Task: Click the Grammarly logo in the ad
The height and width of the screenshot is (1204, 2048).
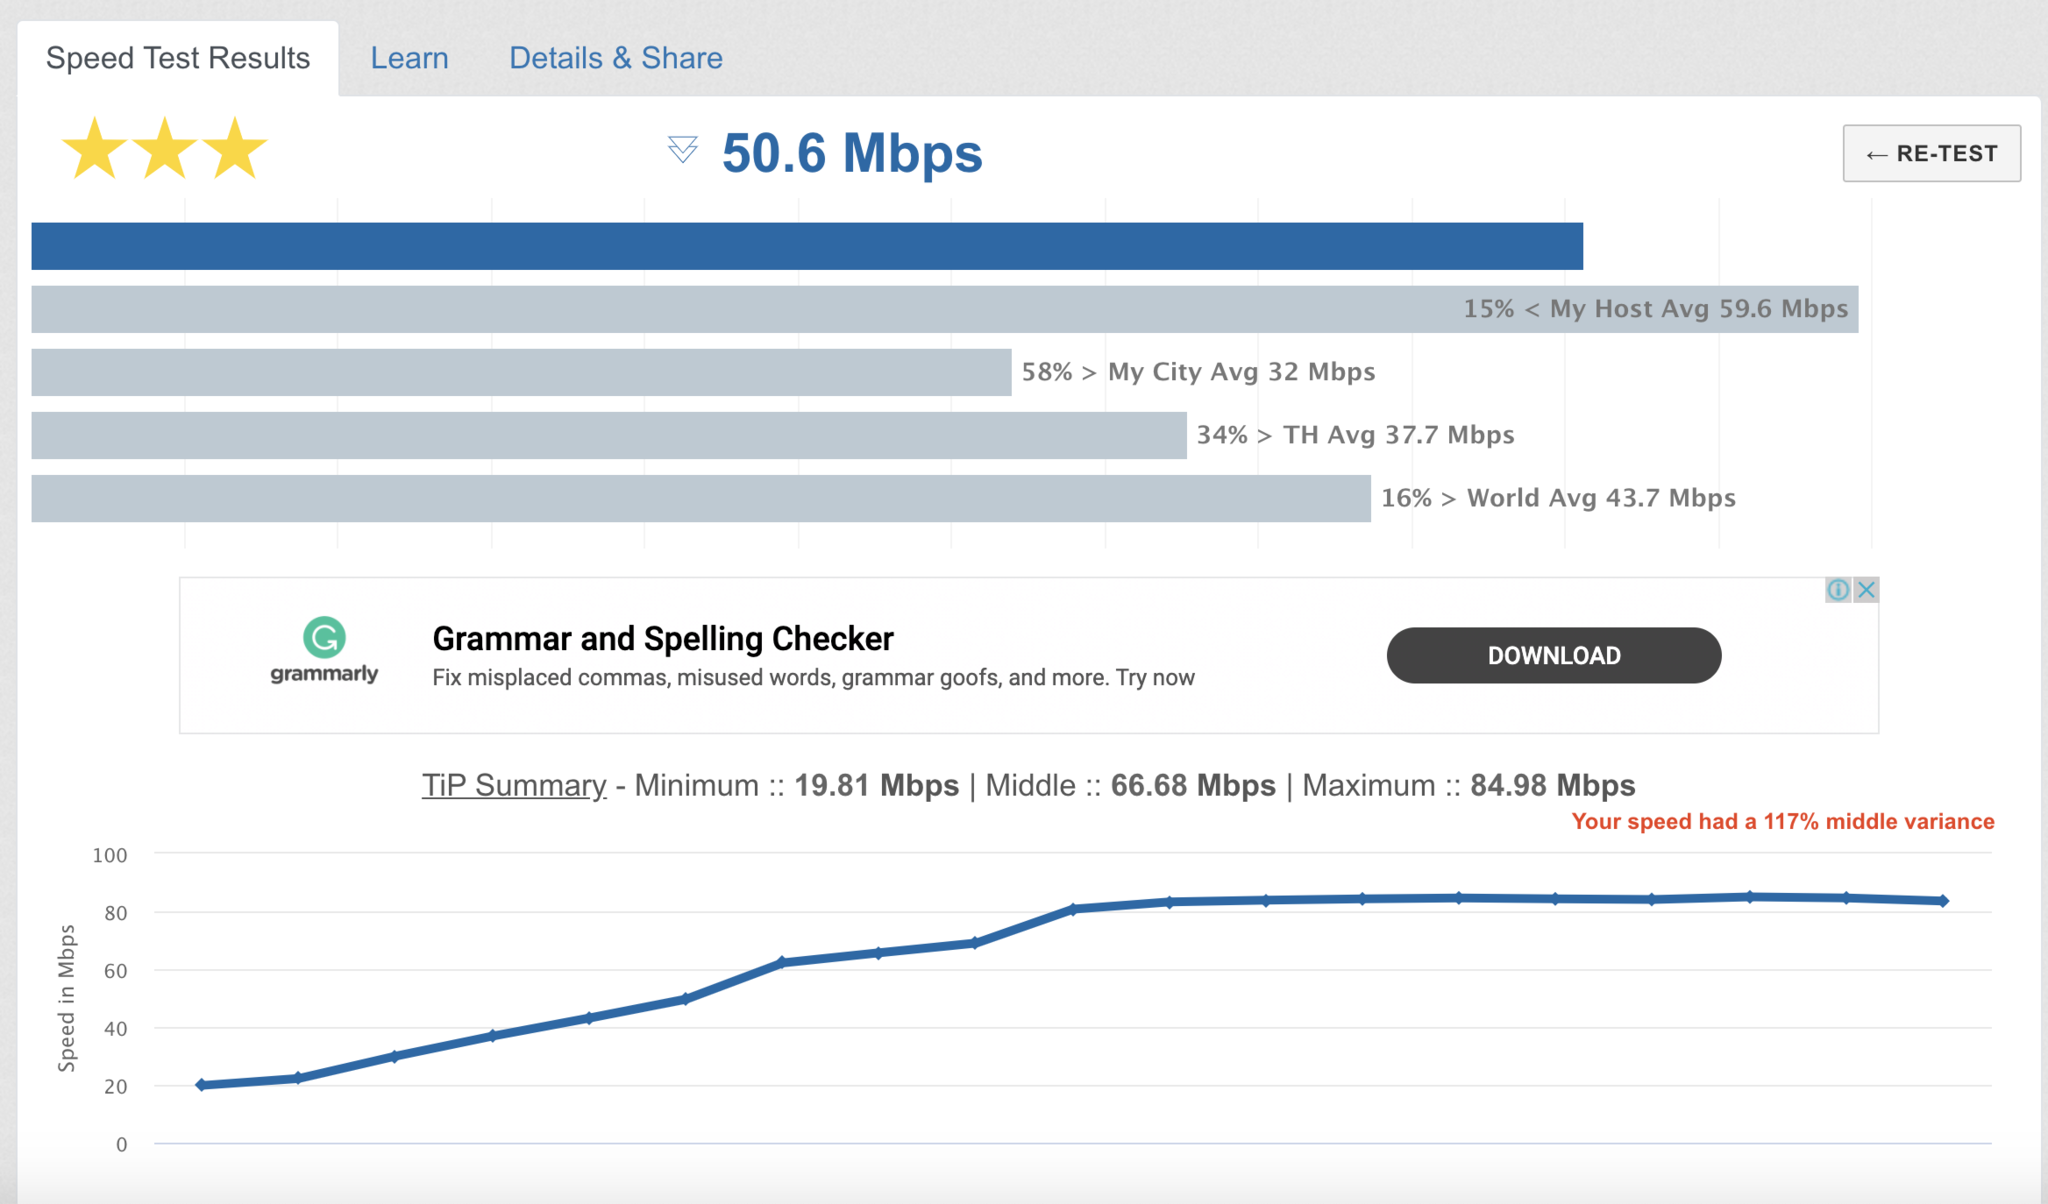Action: tap(324, 651)
